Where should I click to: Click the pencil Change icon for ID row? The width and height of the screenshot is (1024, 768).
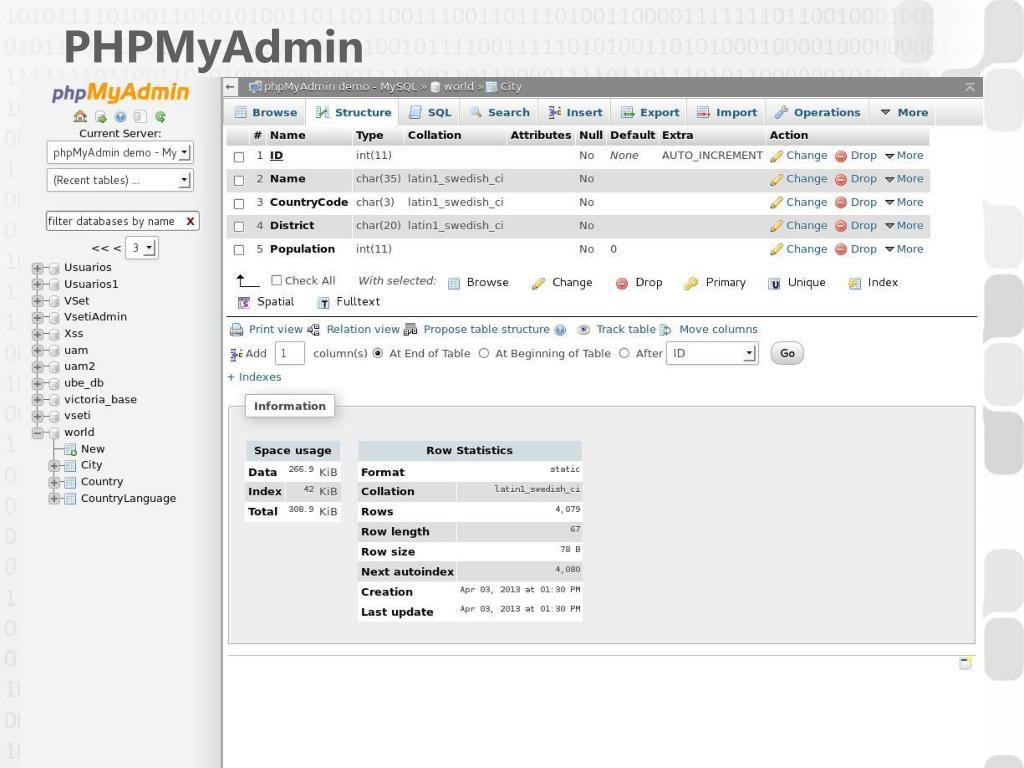click(x=776, y=156)
